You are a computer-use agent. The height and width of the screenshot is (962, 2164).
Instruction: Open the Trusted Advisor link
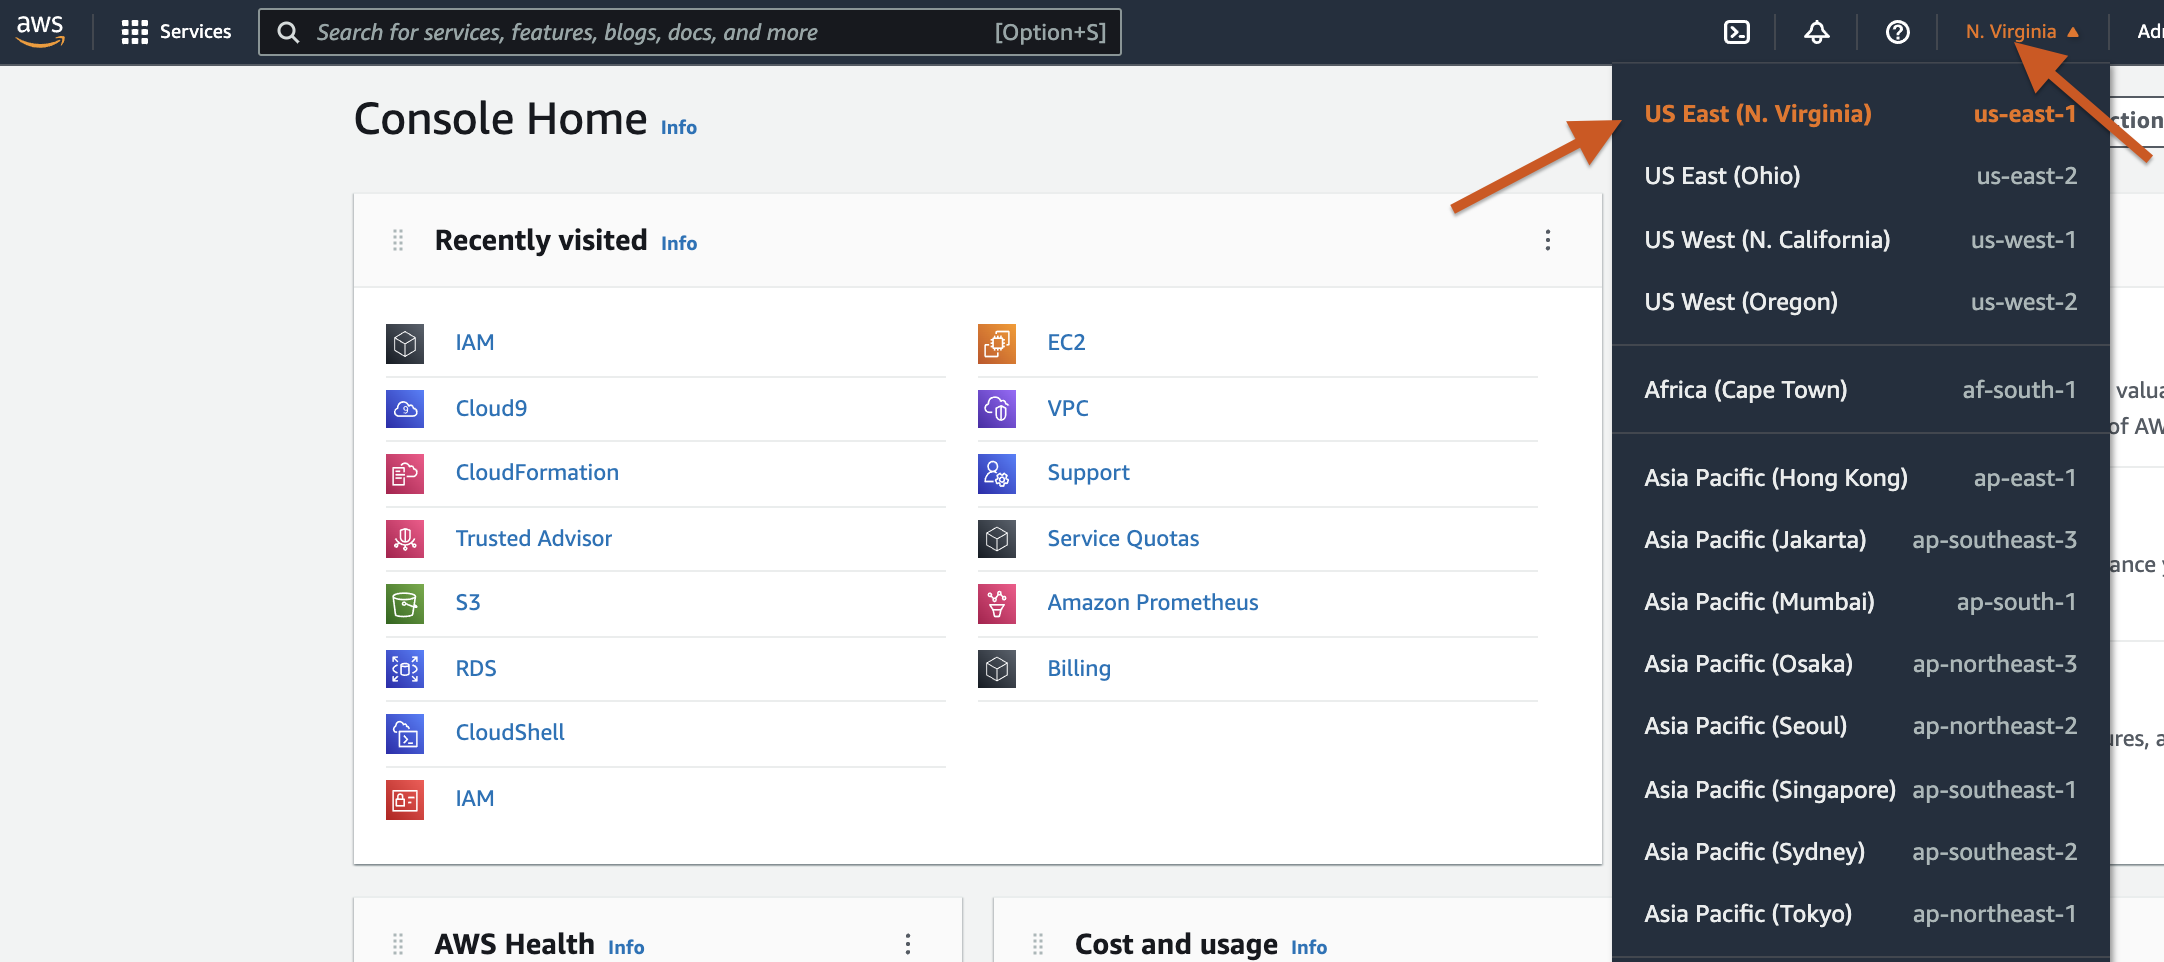pyautogui.click(x=533, y=539)
